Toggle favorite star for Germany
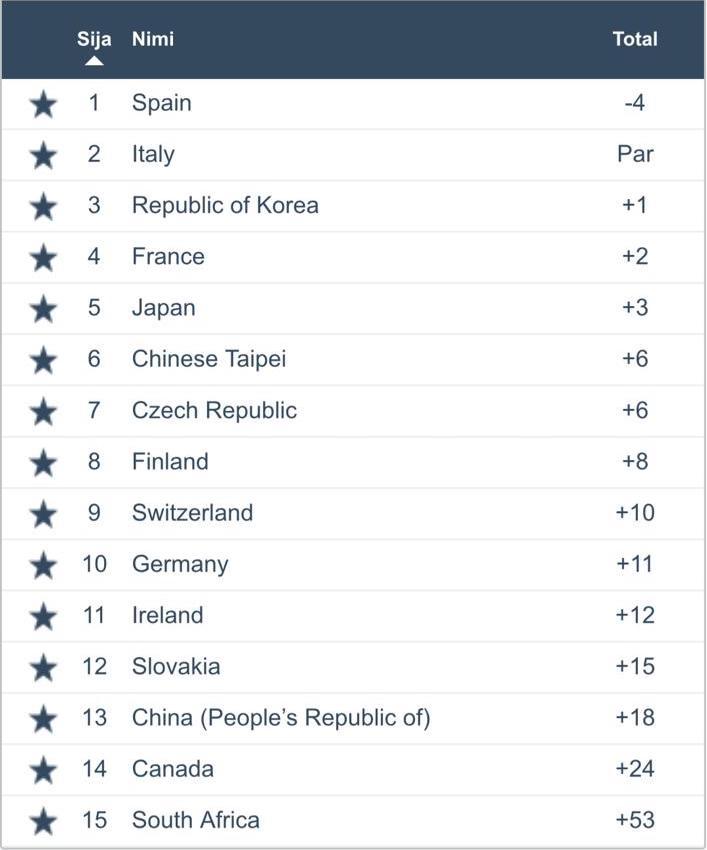The height and width of the screenshot is (850, 707). tap(43, 565)
